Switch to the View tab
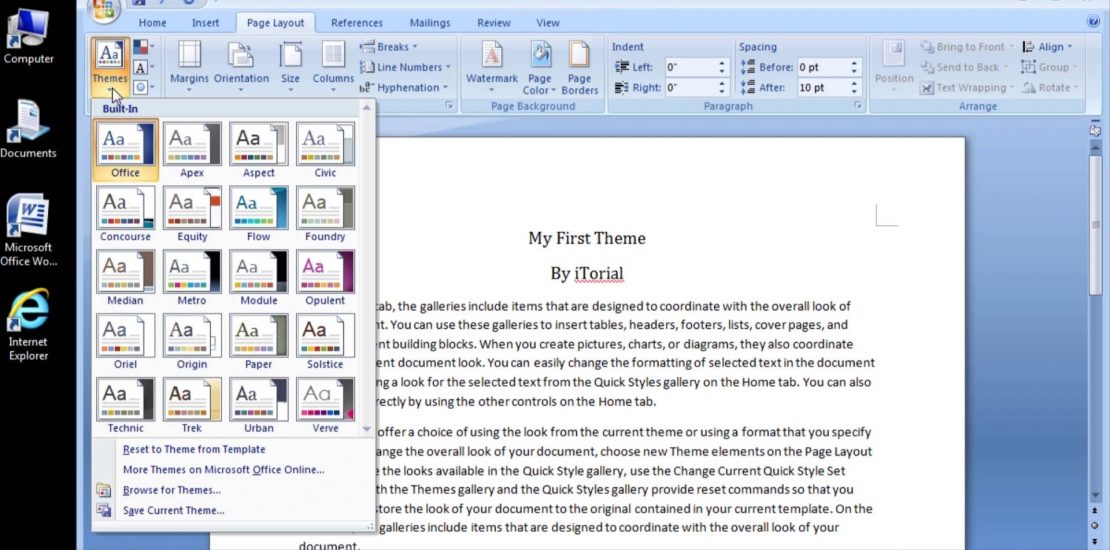This screenshot has width=1110, height=550. click(547, 23)
